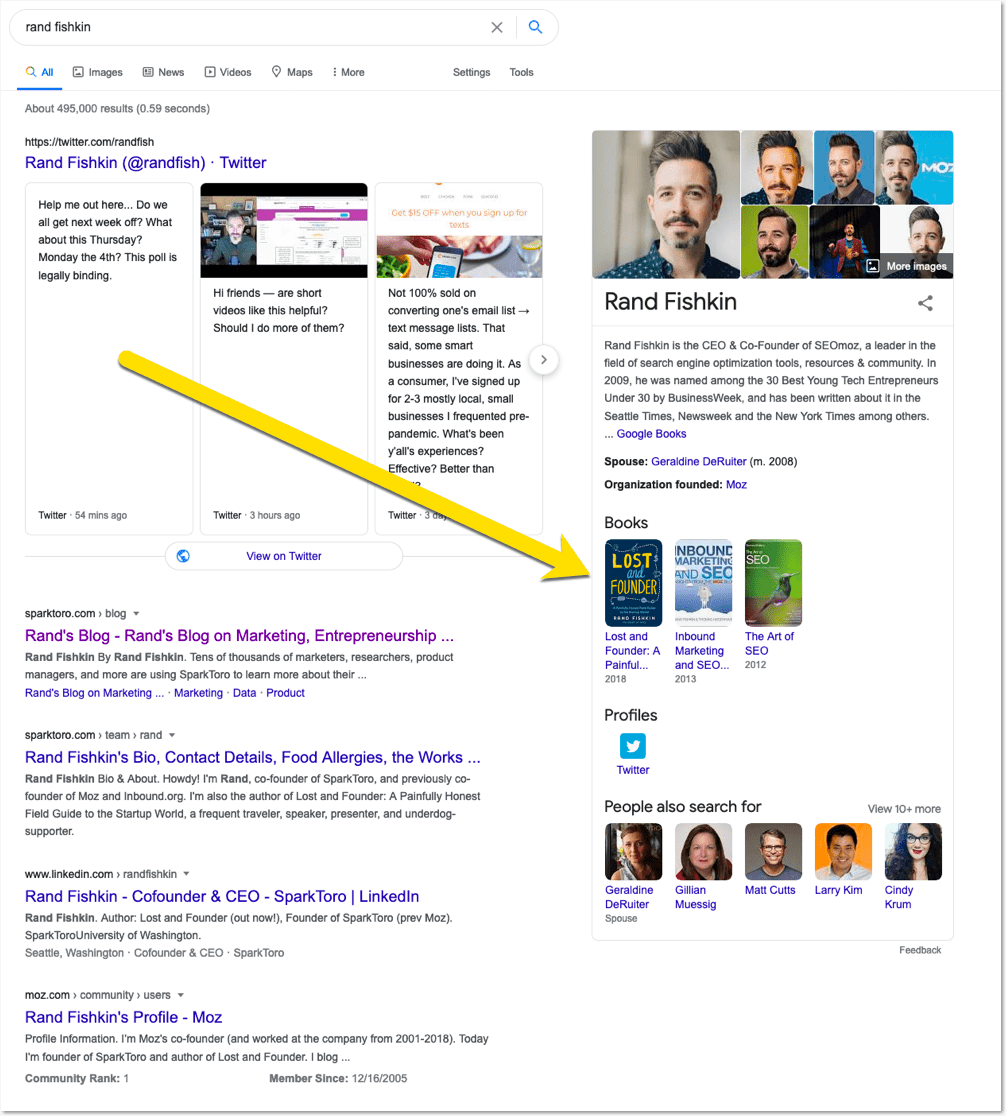Select the Lost and Founder book cover
This screenshot has width=1006, height=1116.
click(633, 583)
